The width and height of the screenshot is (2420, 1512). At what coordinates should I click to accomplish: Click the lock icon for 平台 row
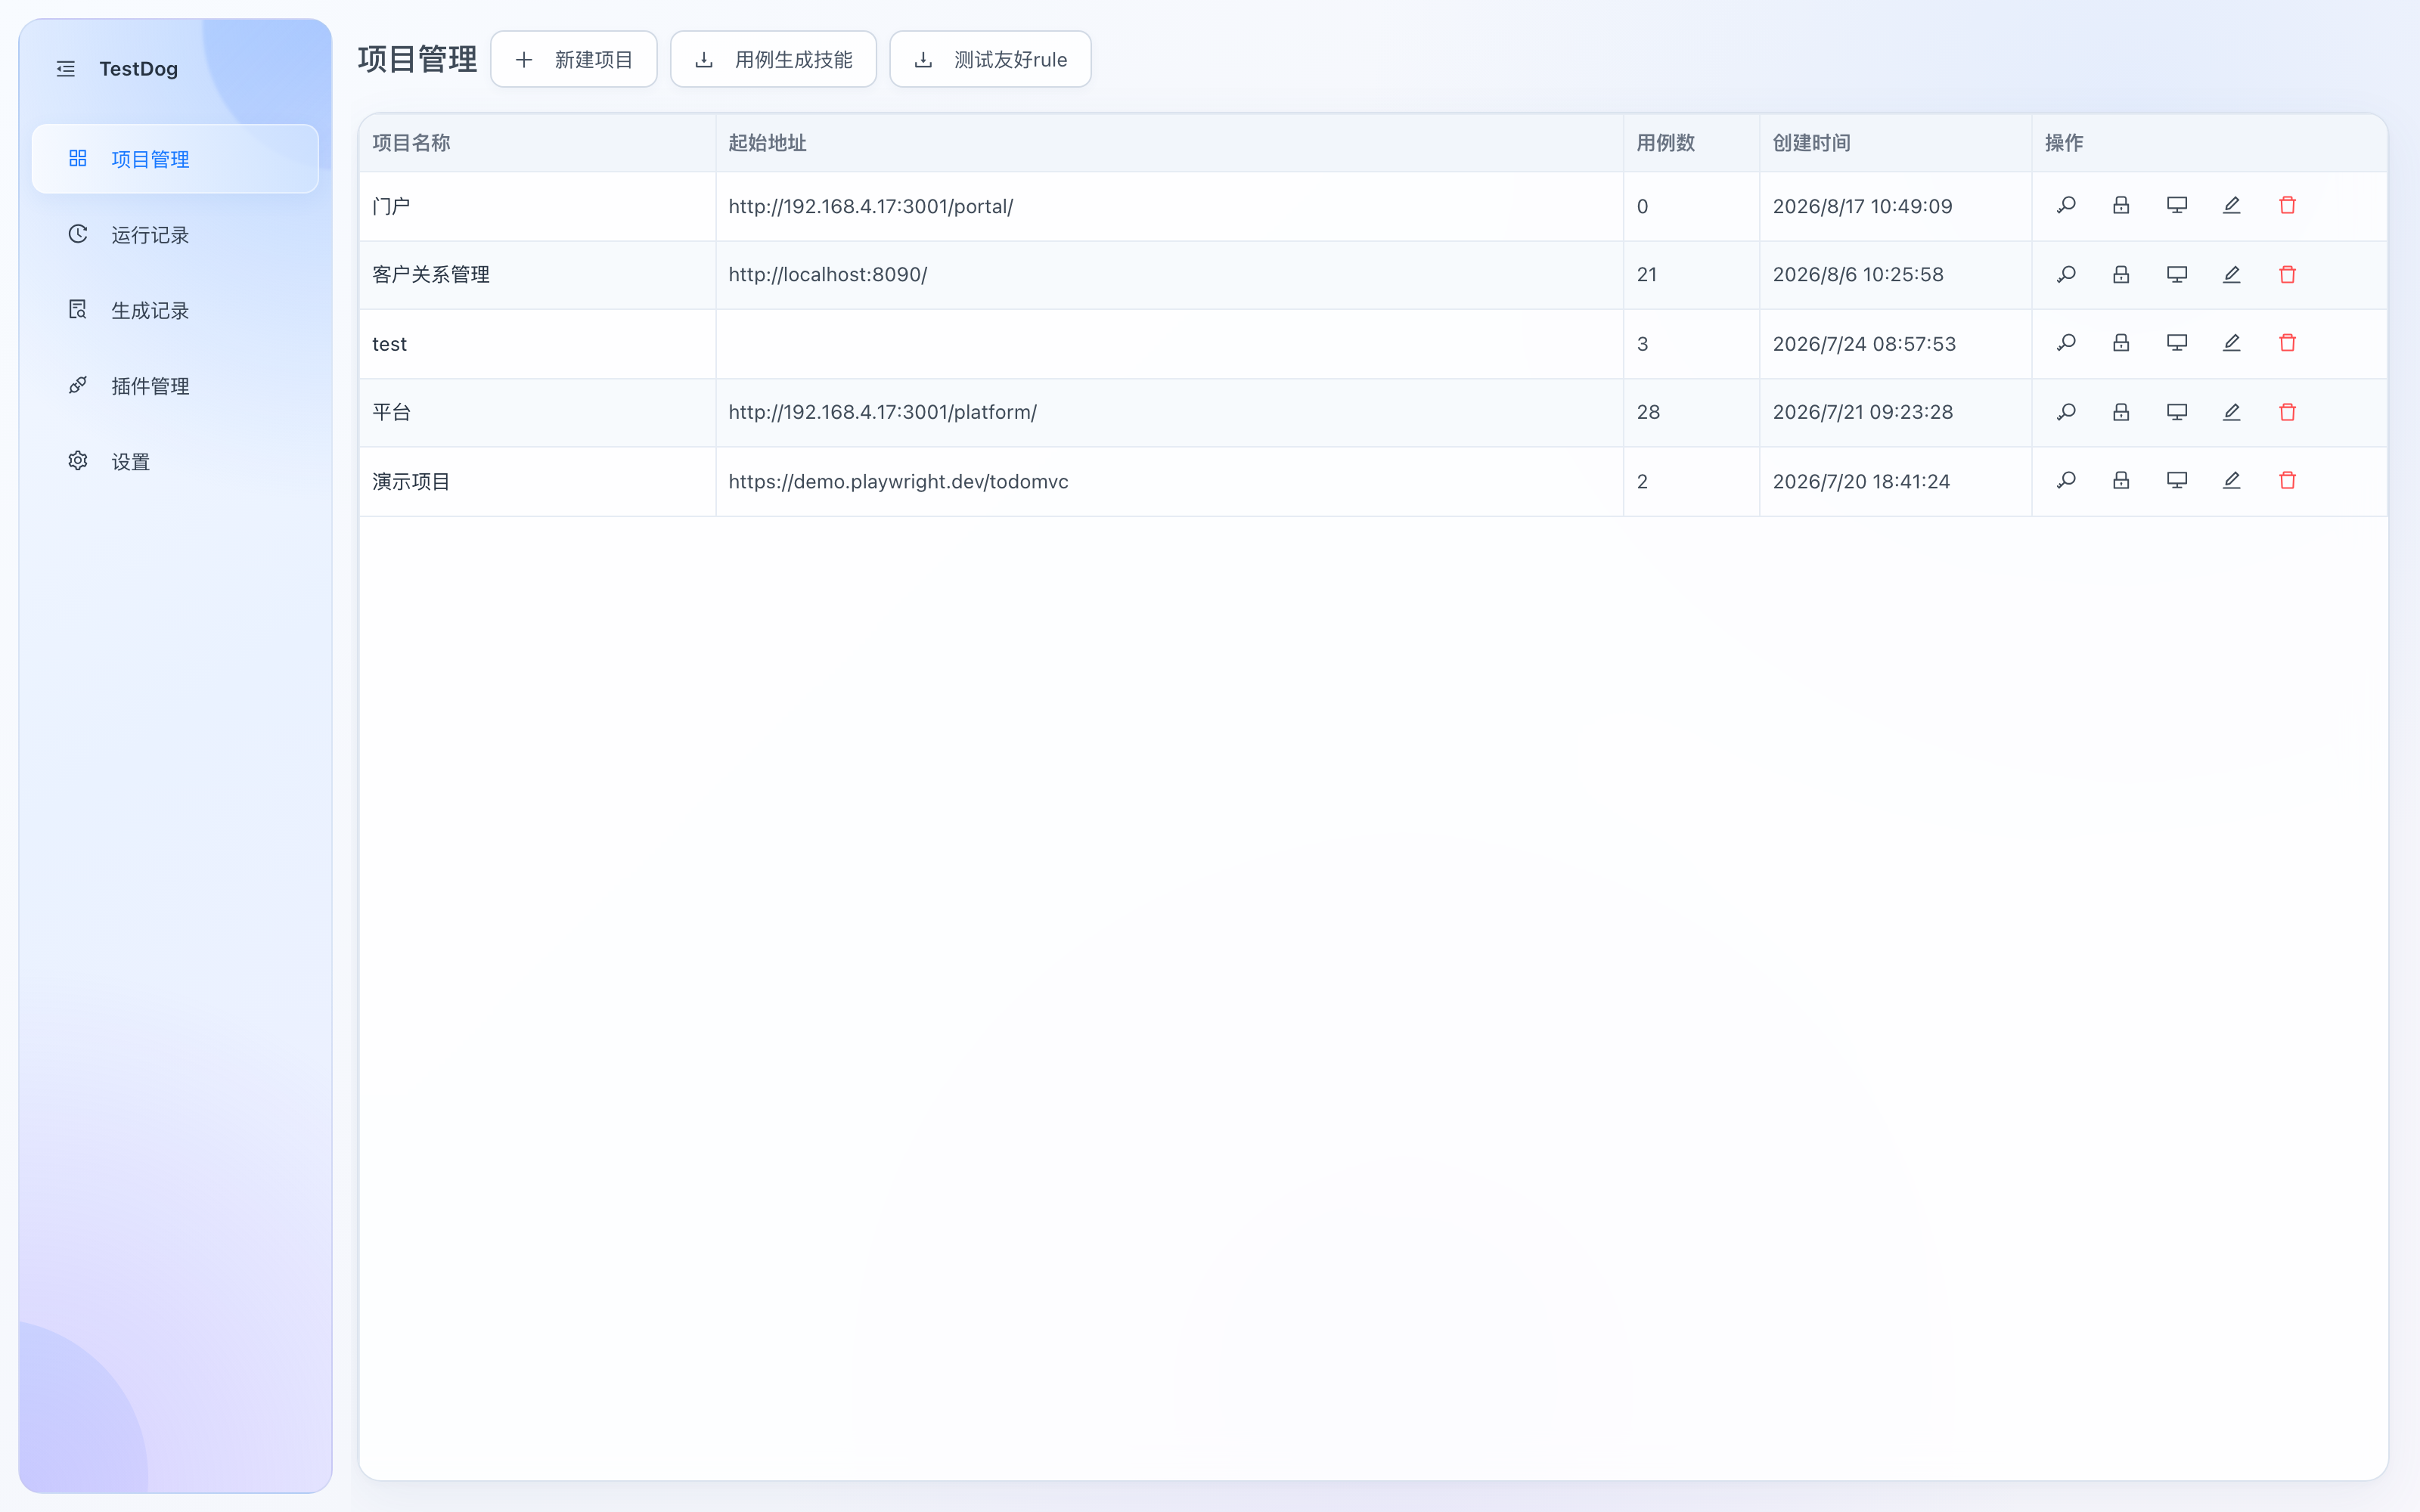coord(2121,412)
